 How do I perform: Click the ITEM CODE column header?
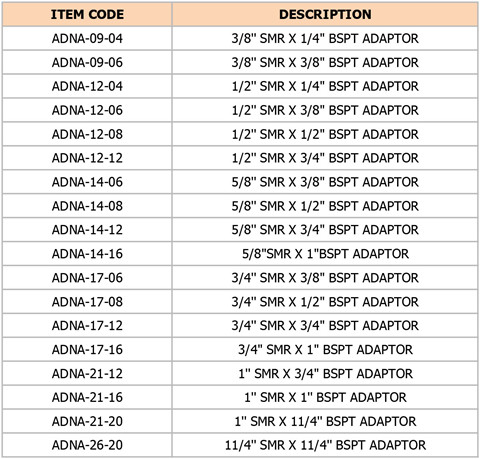coord(87,14)
